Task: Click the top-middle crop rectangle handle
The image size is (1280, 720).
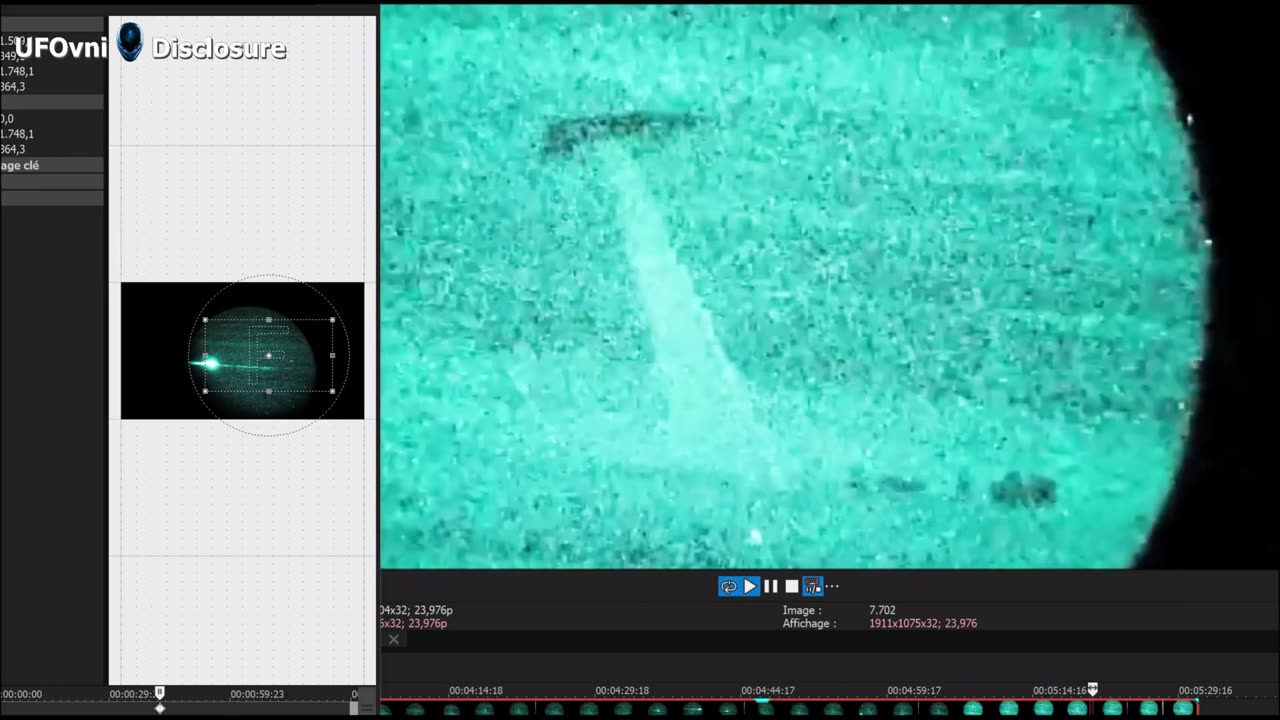Action: click(269, 320)
